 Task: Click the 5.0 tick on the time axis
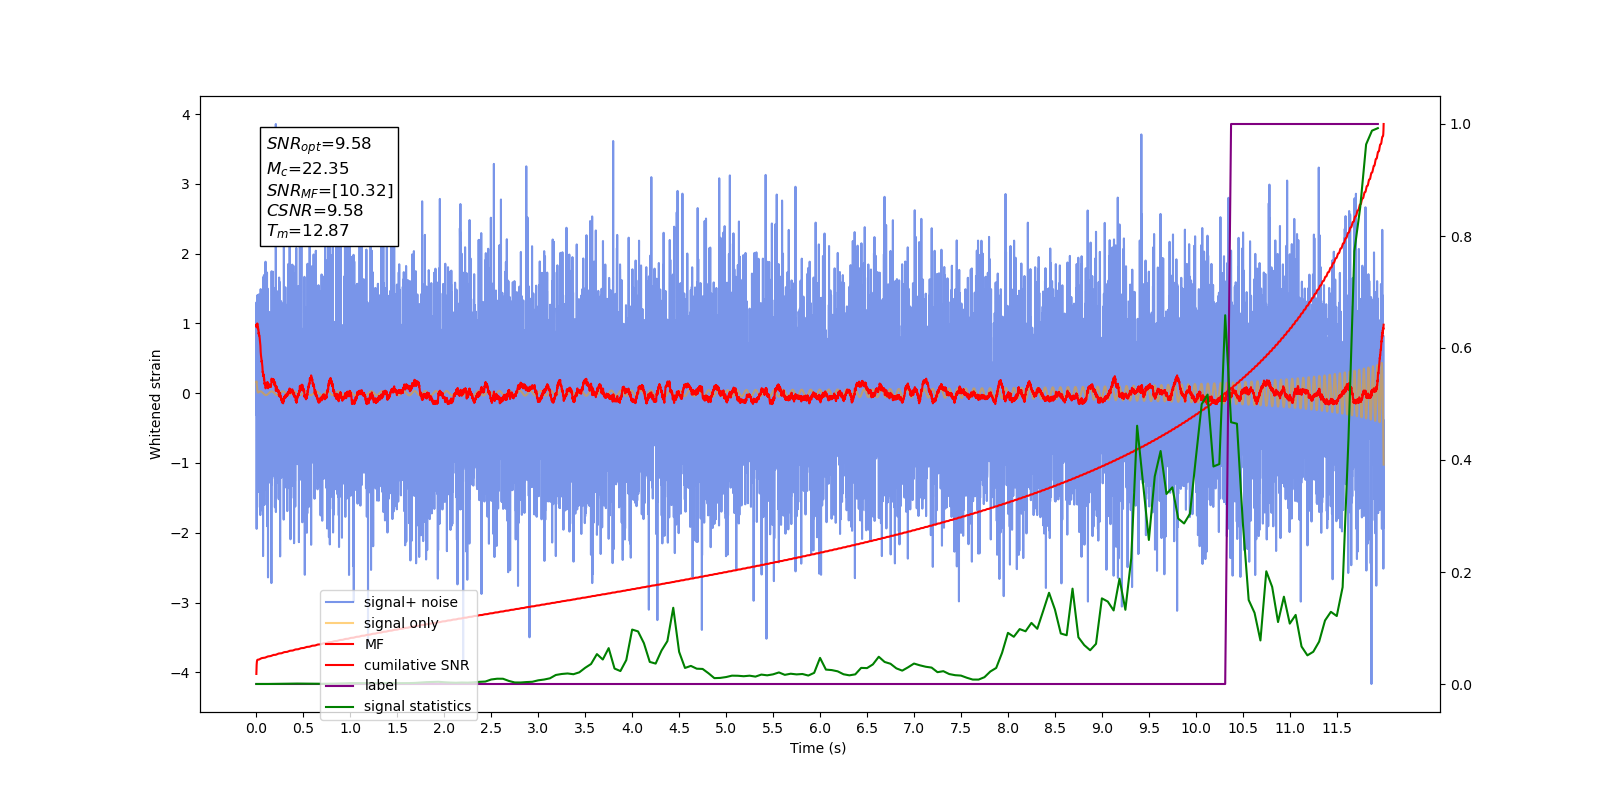coord(726,728)
